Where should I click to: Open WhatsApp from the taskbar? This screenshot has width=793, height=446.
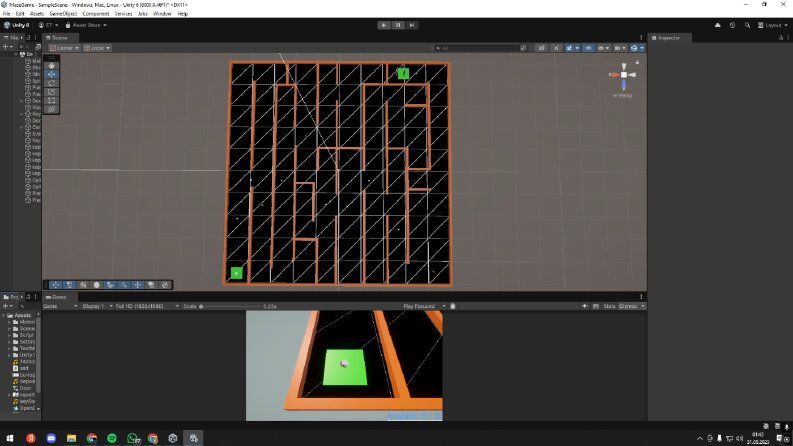tap(133, 438)
